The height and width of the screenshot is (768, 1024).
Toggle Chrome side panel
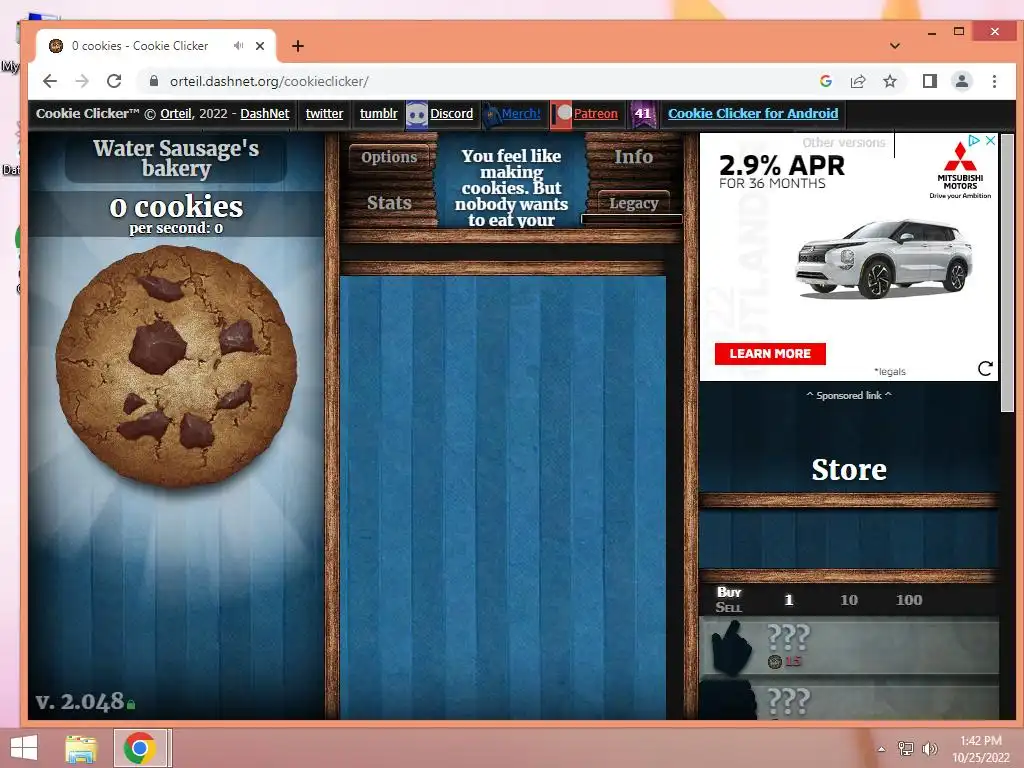click(929, 81)
